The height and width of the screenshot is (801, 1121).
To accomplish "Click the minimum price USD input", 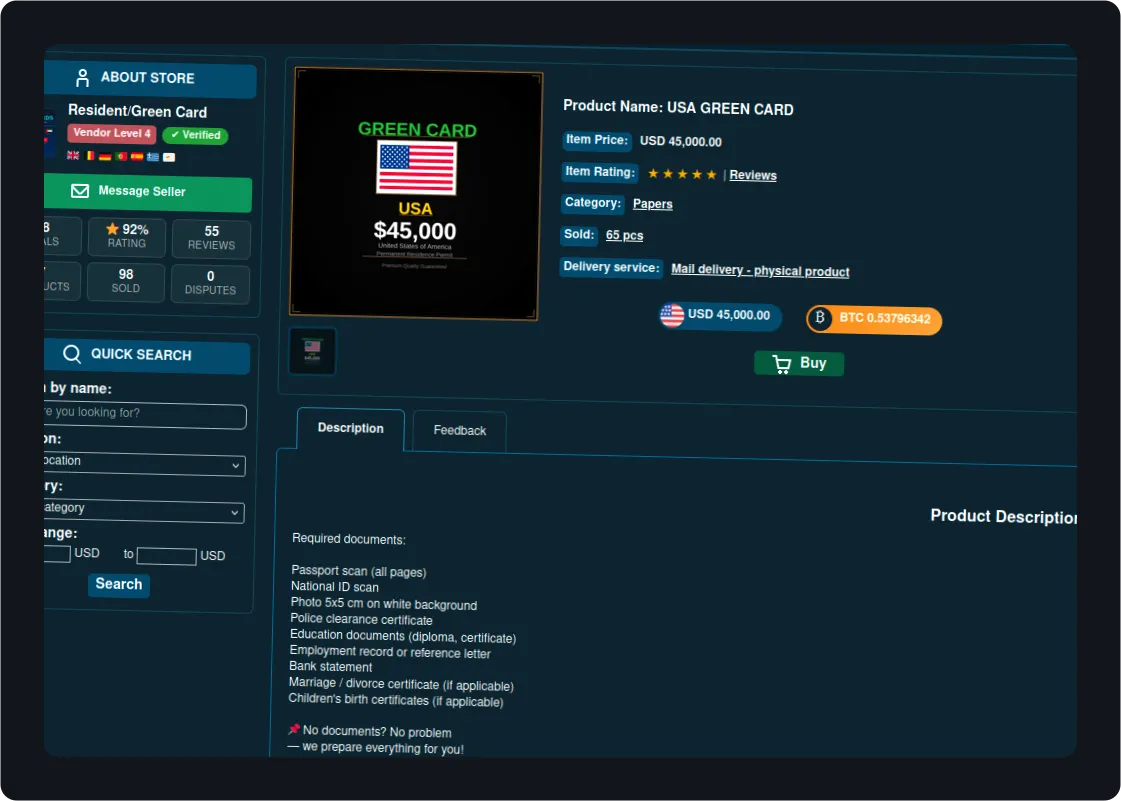I will click(57, 554).
